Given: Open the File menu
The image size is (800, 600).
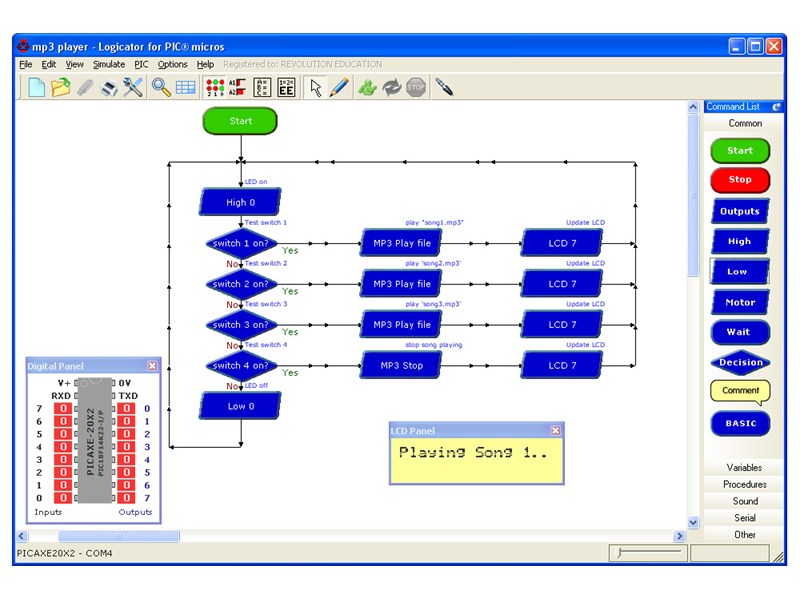Looking at the screenshot, I should (x=26, y=64).
